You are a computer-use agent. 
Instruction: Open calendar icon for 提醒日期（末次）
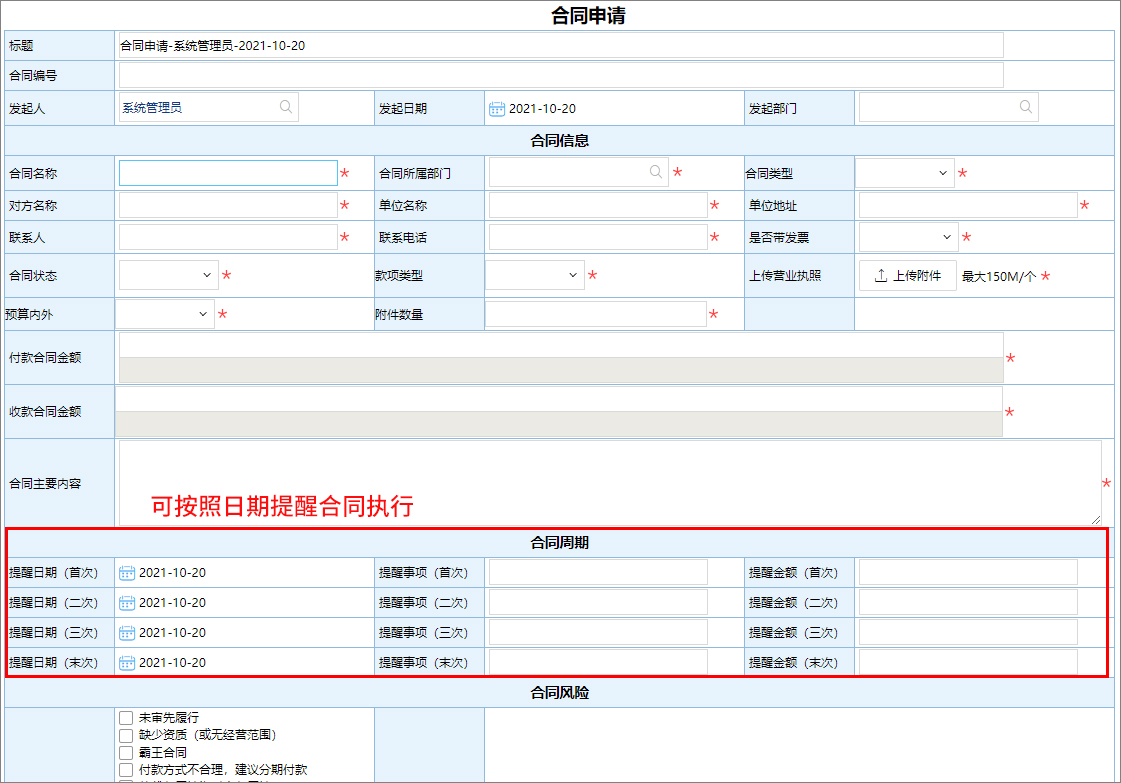click(x=127, y=663)
